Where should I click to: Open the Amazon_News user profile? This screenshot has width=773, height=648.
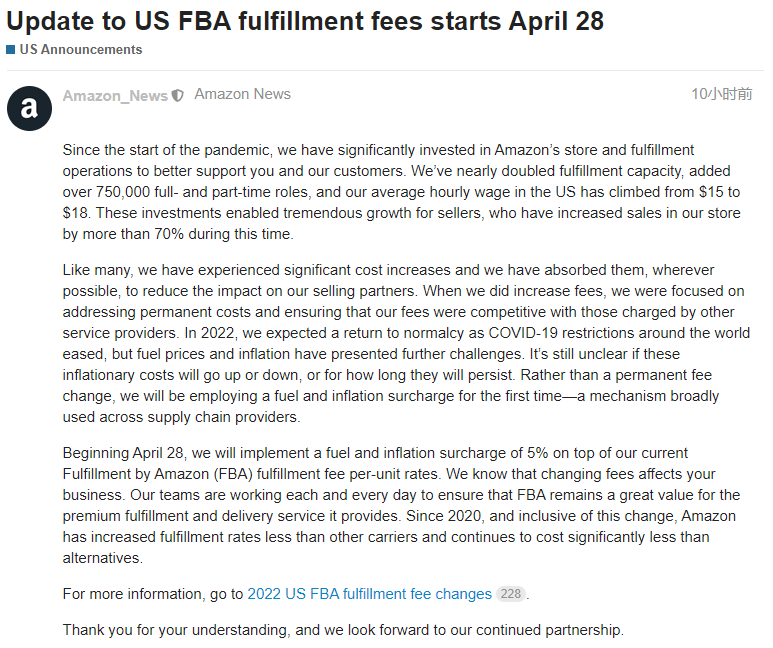[115, 96]
